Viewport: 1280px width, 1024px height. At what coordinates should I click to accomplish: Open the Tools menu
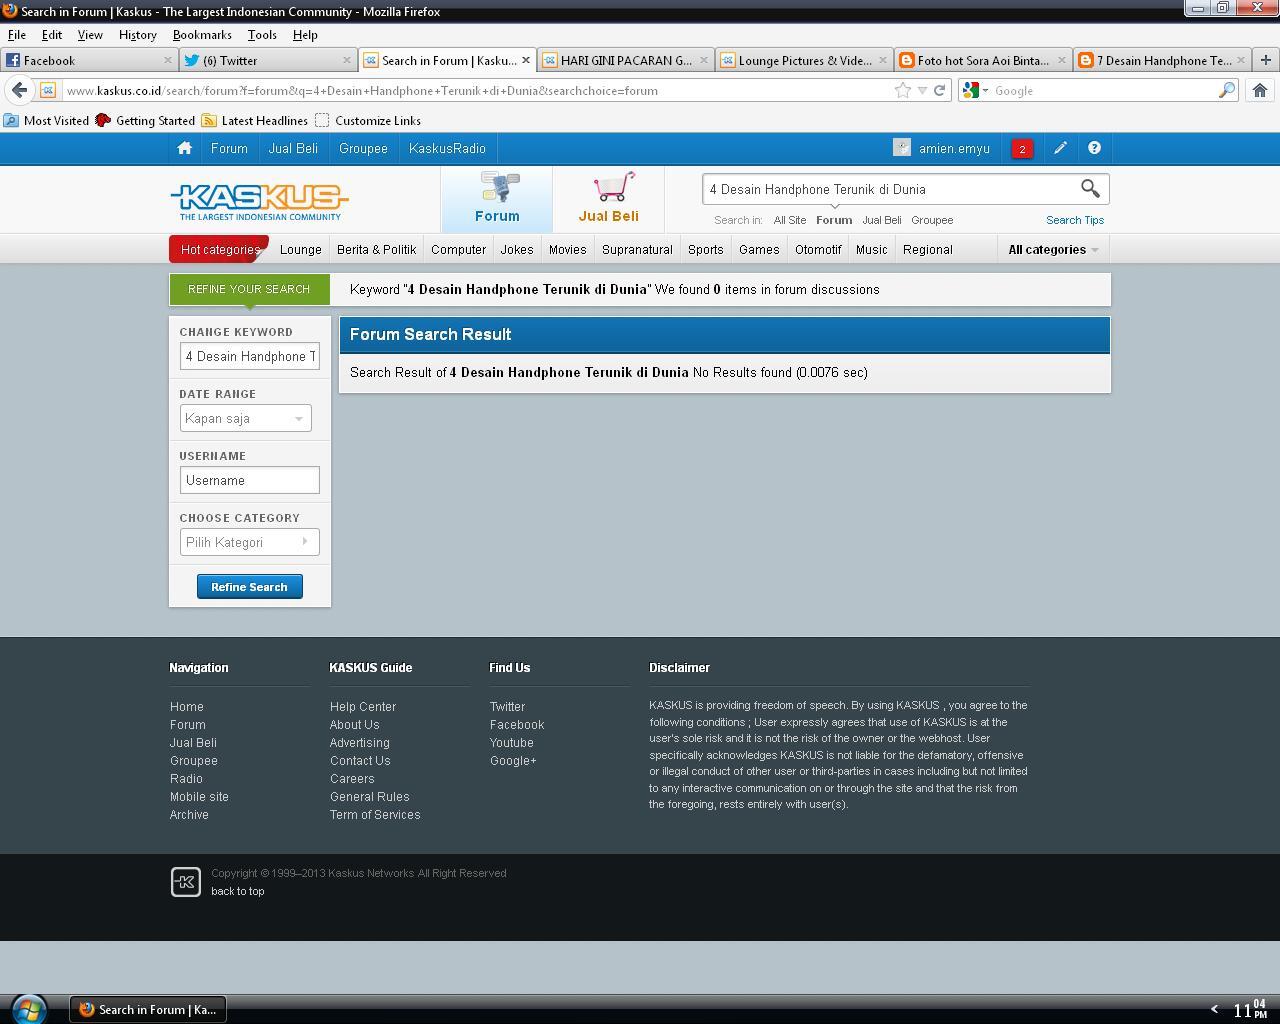point(262,34)
